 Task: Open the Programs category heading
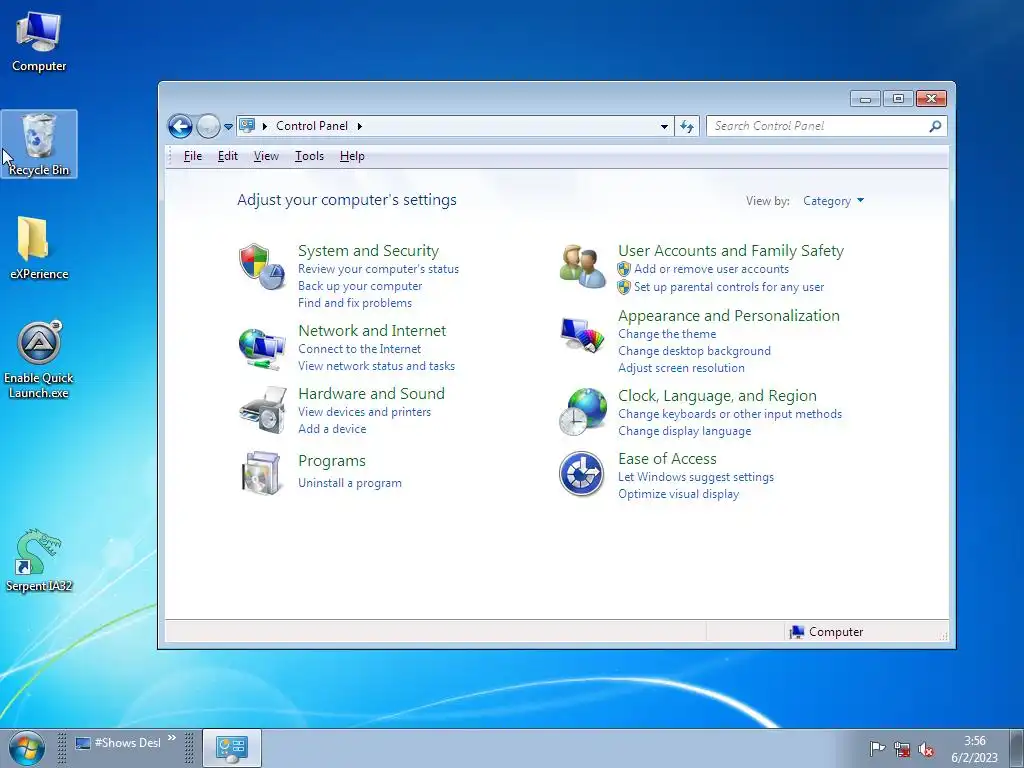pyautogui.click(x=332, y=461)
